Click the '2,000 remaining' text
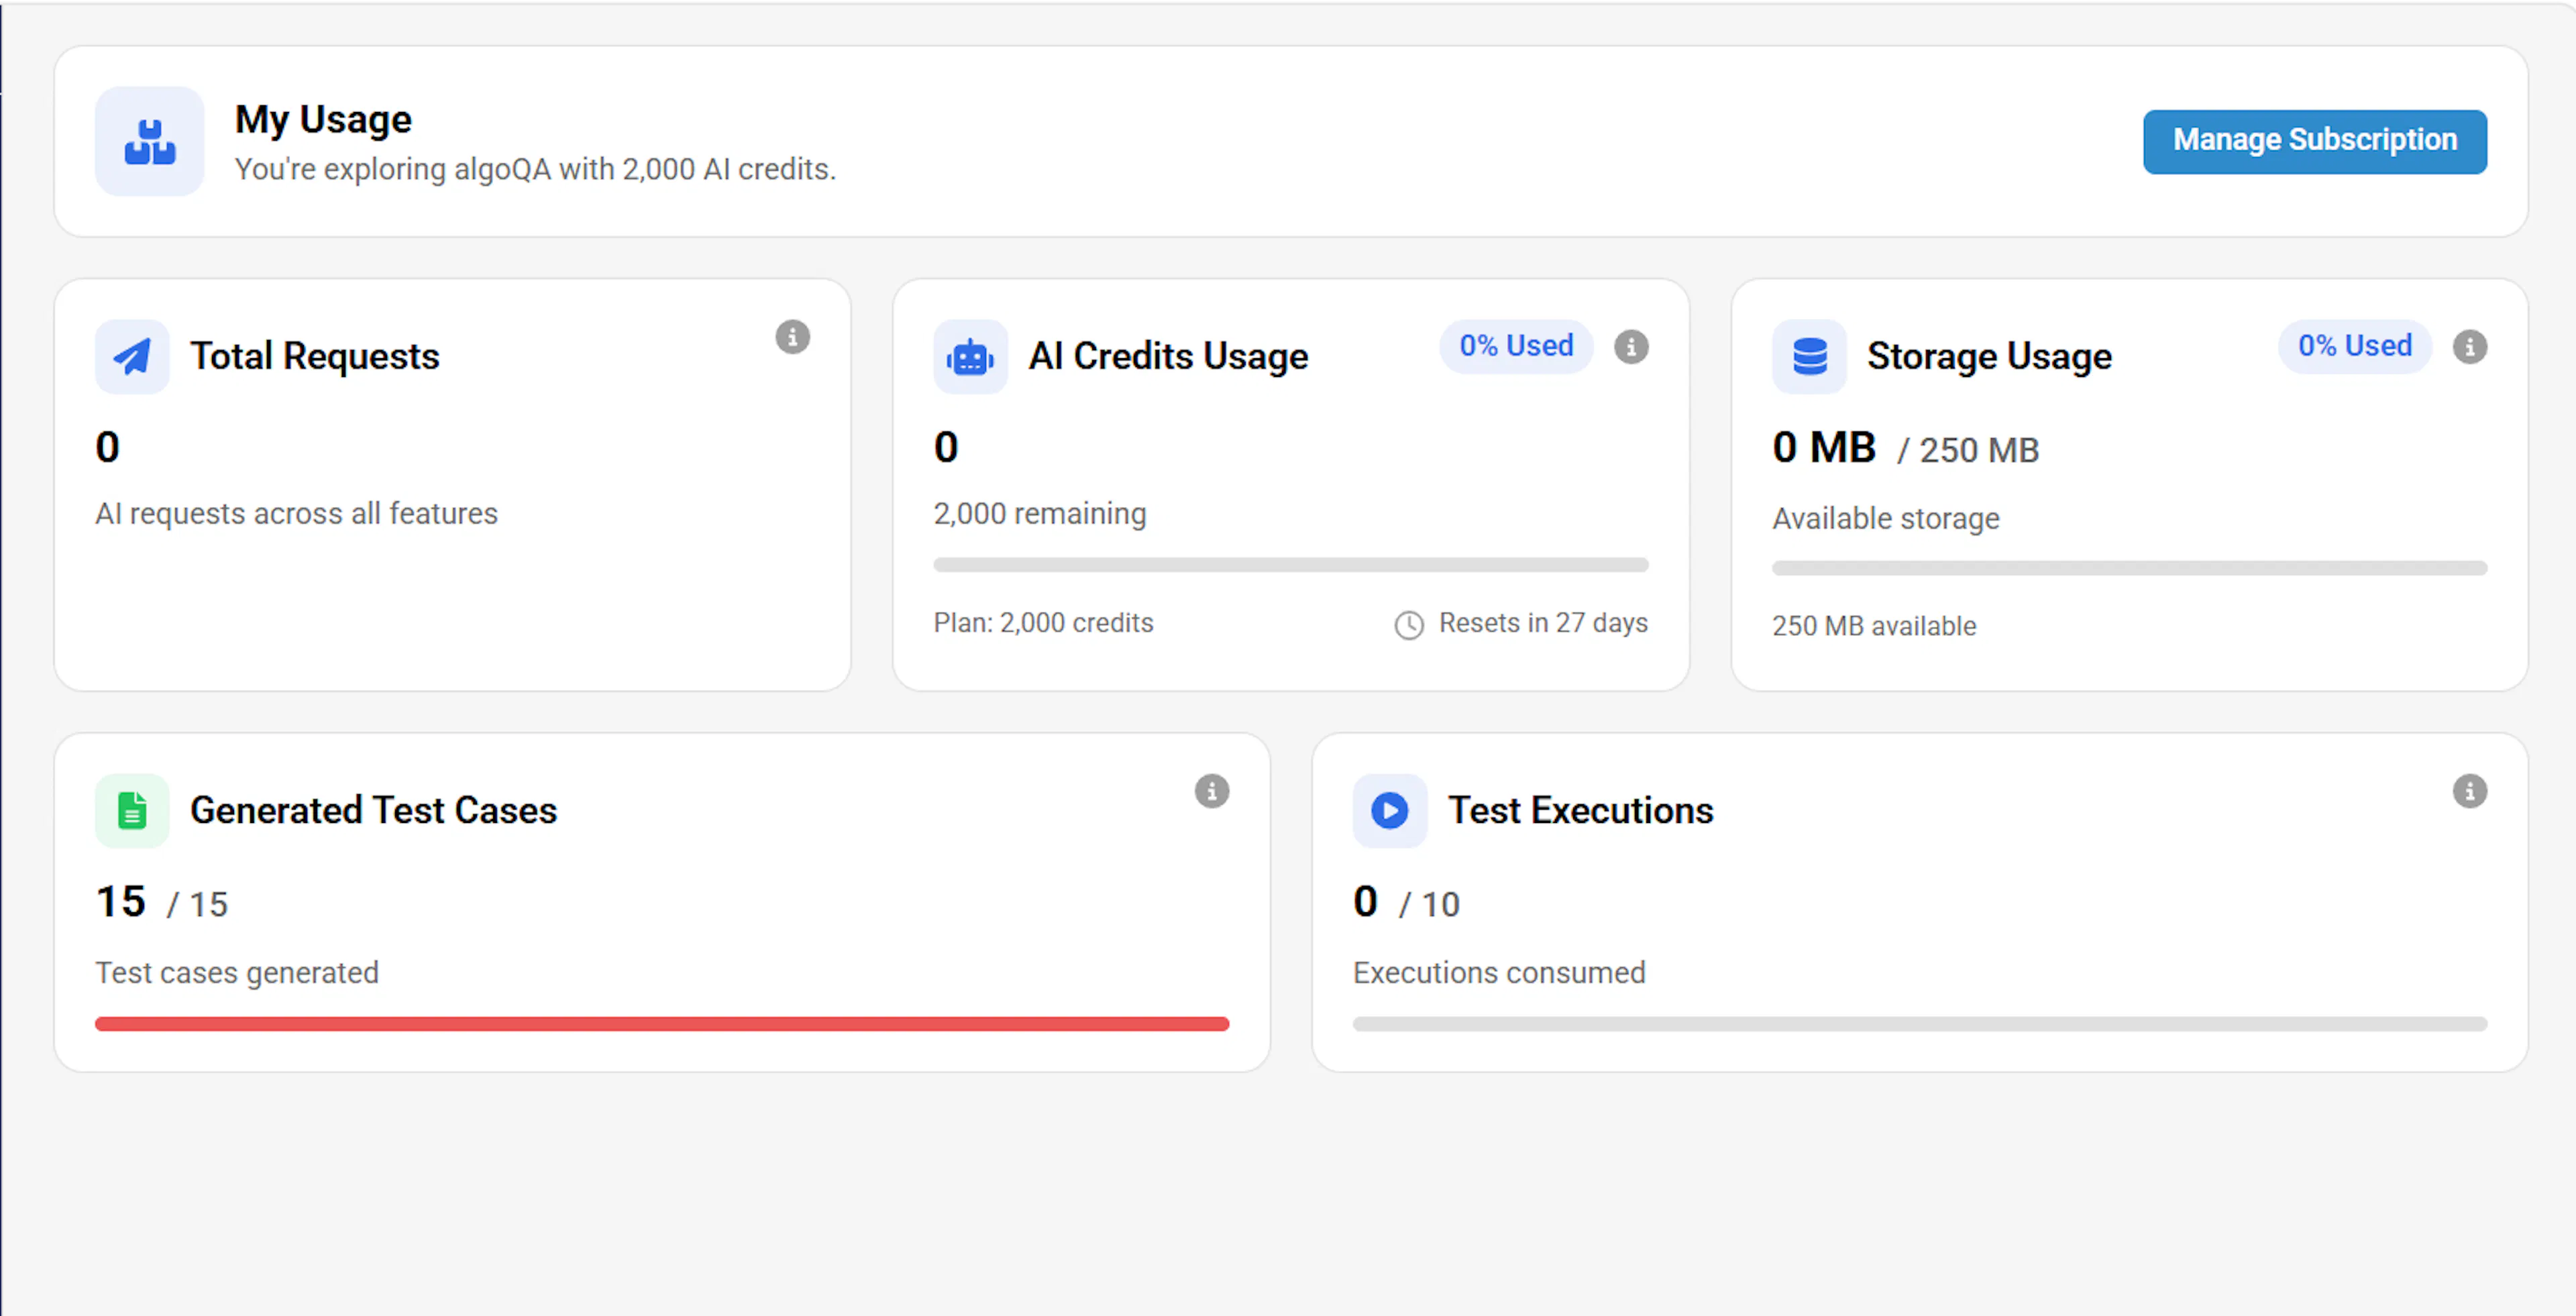 (x=1040, y=513)
